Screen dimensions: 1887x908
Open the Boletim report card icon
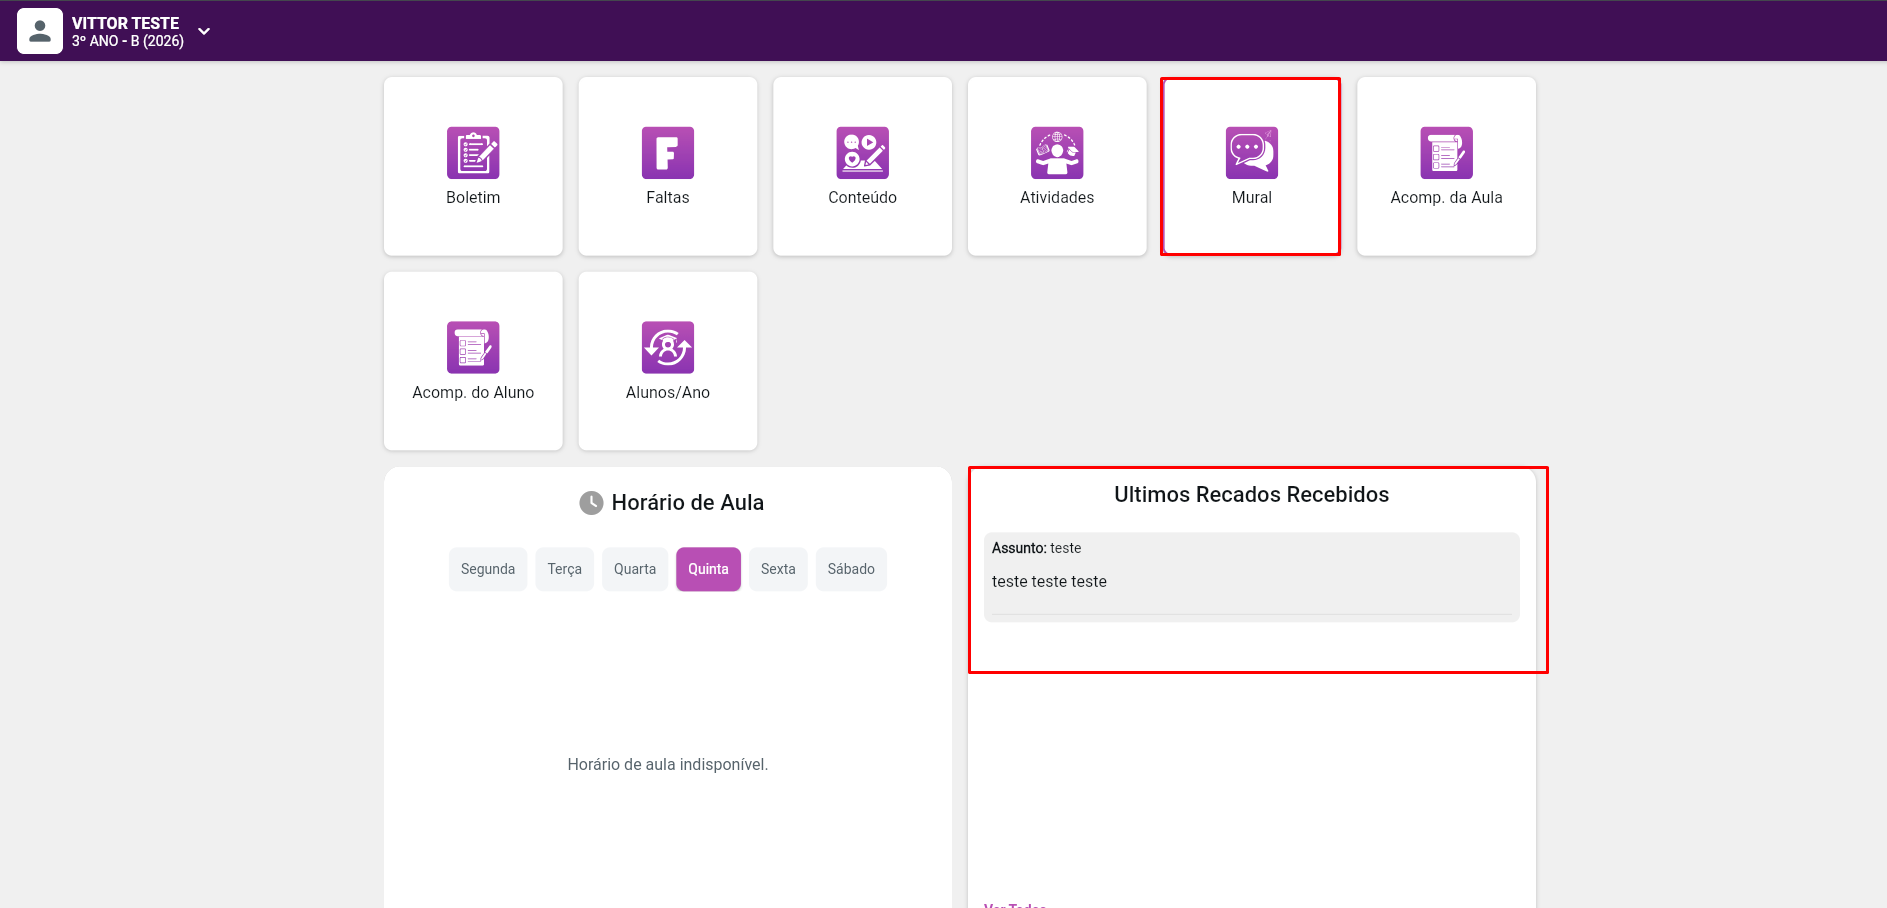click(x=473, y=153)
